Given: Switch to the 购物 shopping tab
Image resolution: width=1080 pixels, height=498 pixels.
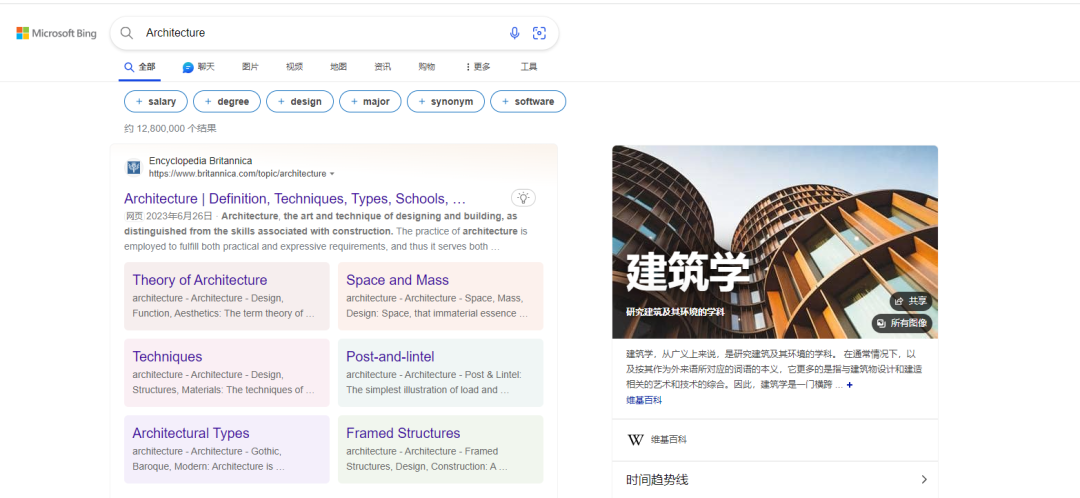Looking at the screenshot, I should 427,67.
